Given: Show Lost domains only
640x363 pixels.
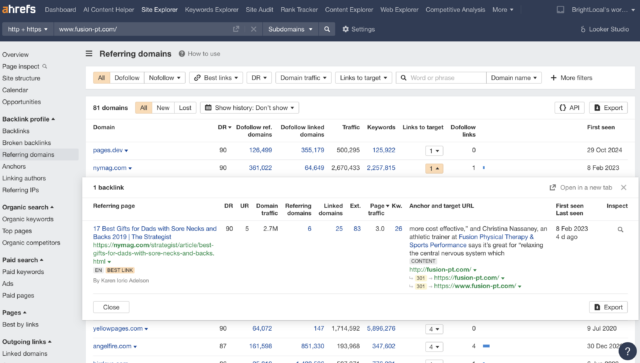Looking at the screenshot, I should 185,108.
